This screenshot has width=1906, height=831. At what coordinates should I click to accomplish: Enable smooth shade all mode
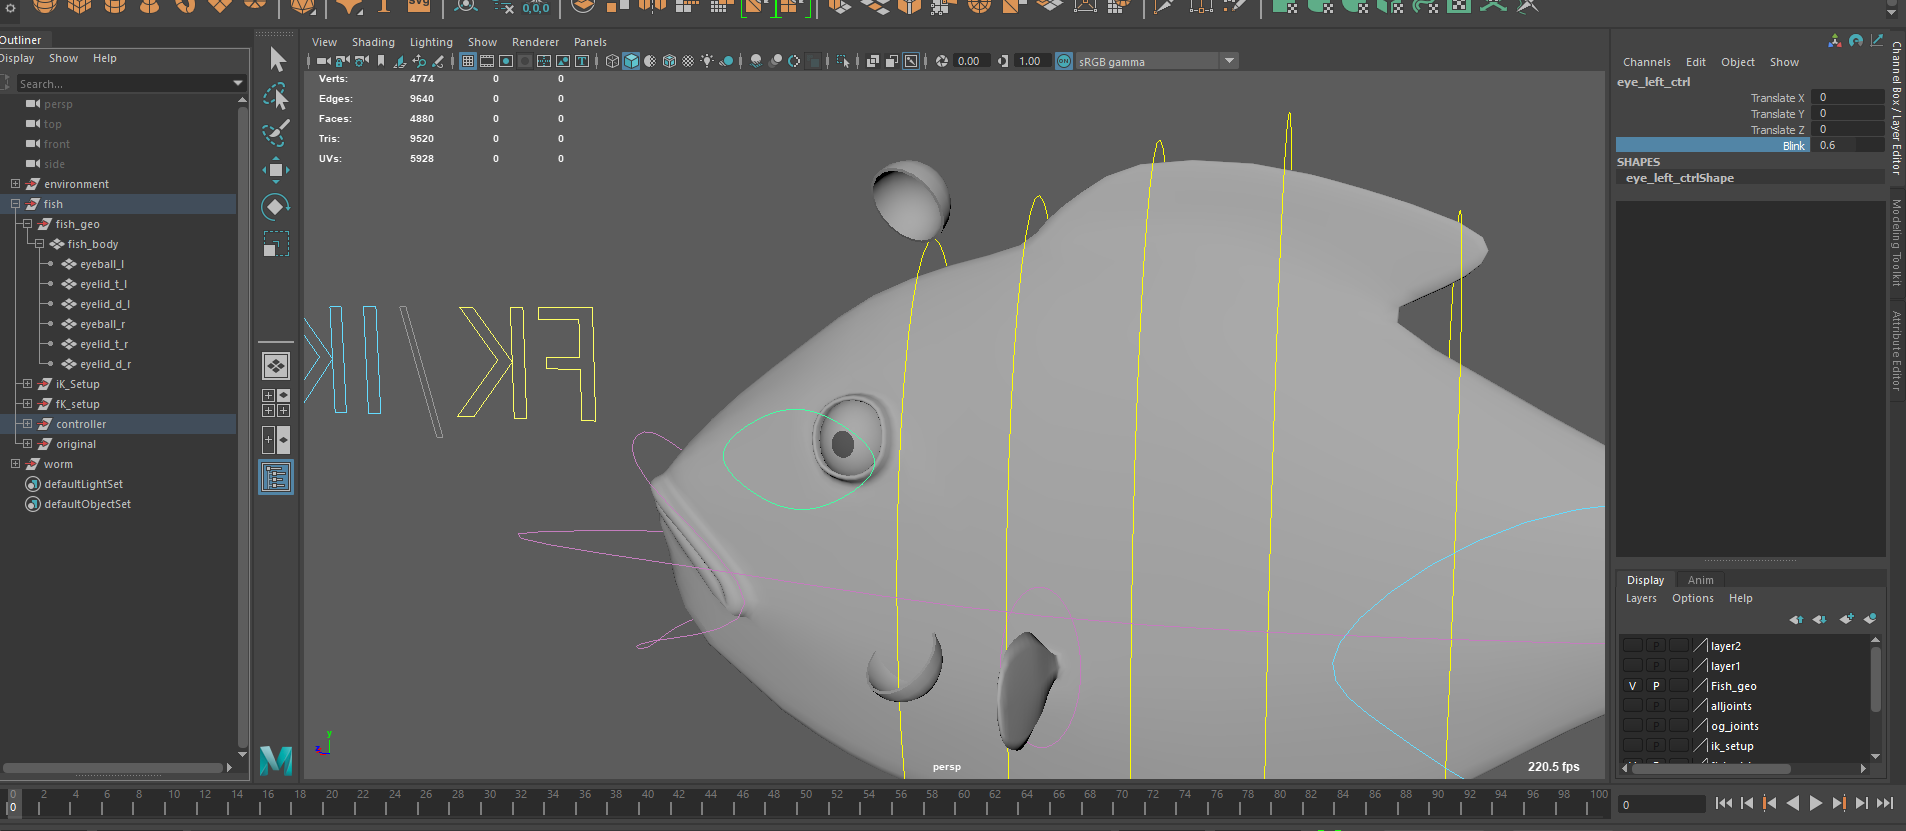[631, 61]
